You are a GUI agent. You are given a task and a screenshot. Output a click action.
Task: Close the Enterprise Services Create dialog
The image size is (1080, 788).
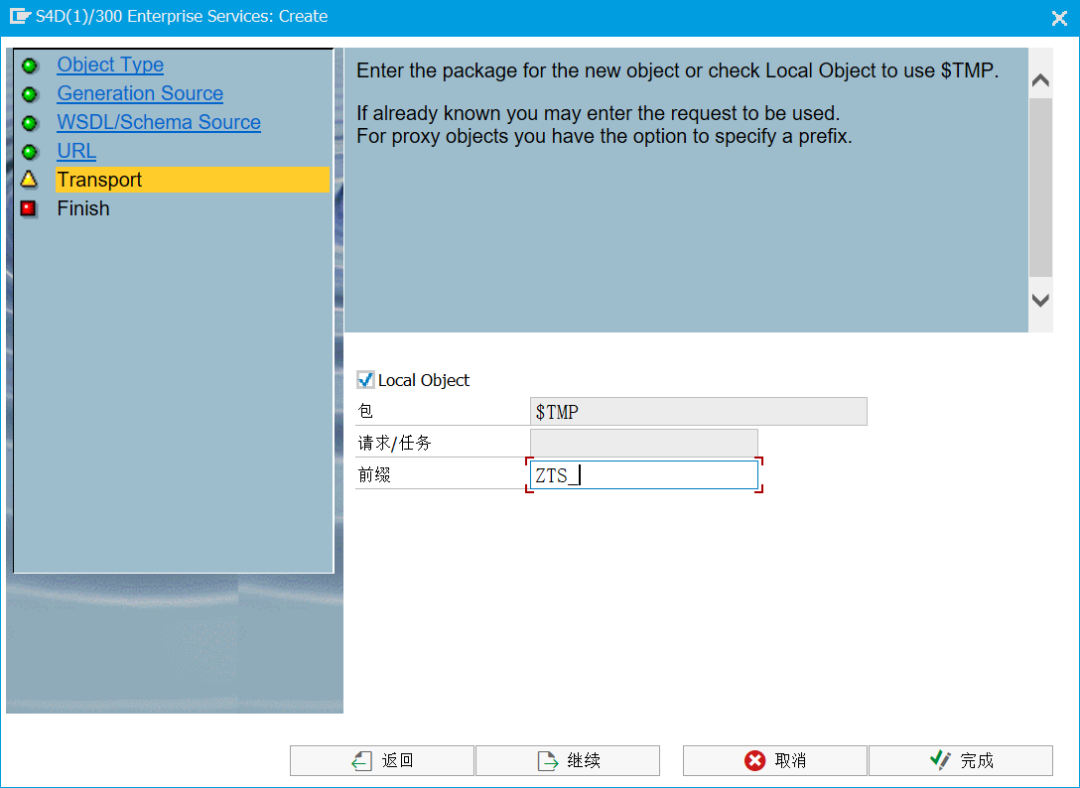point(1059,18)
